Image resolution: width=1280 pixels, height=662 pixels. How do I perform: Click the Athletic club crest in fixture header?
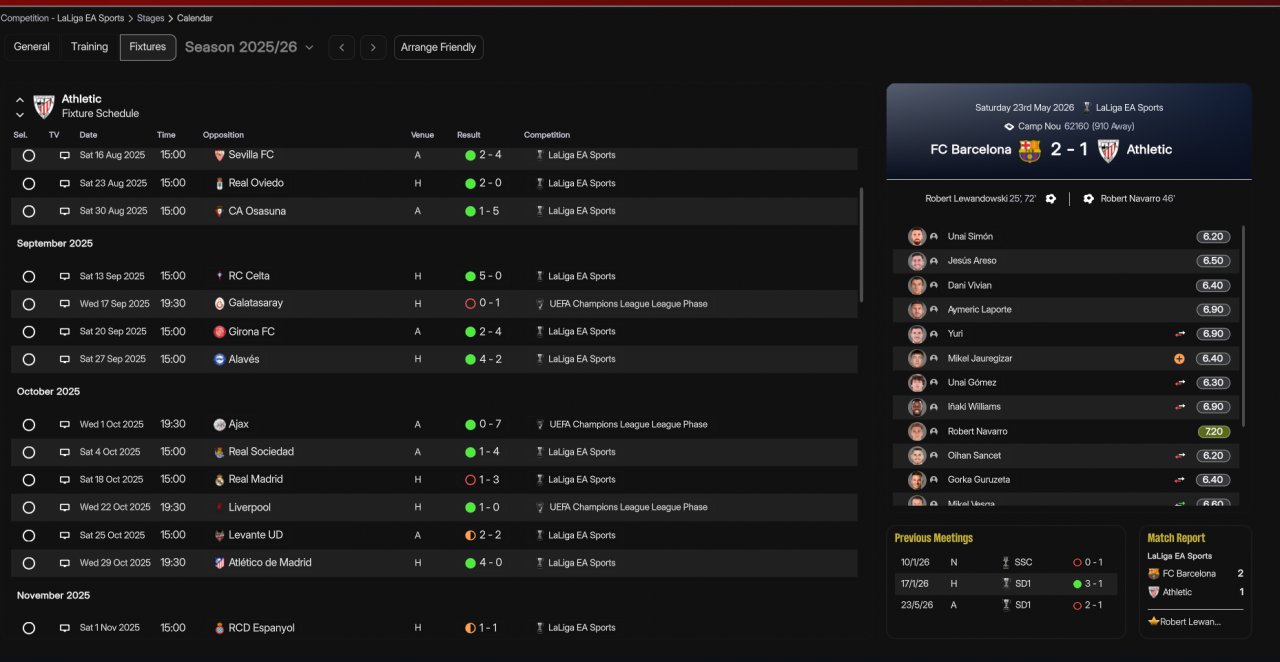(44, 107)
